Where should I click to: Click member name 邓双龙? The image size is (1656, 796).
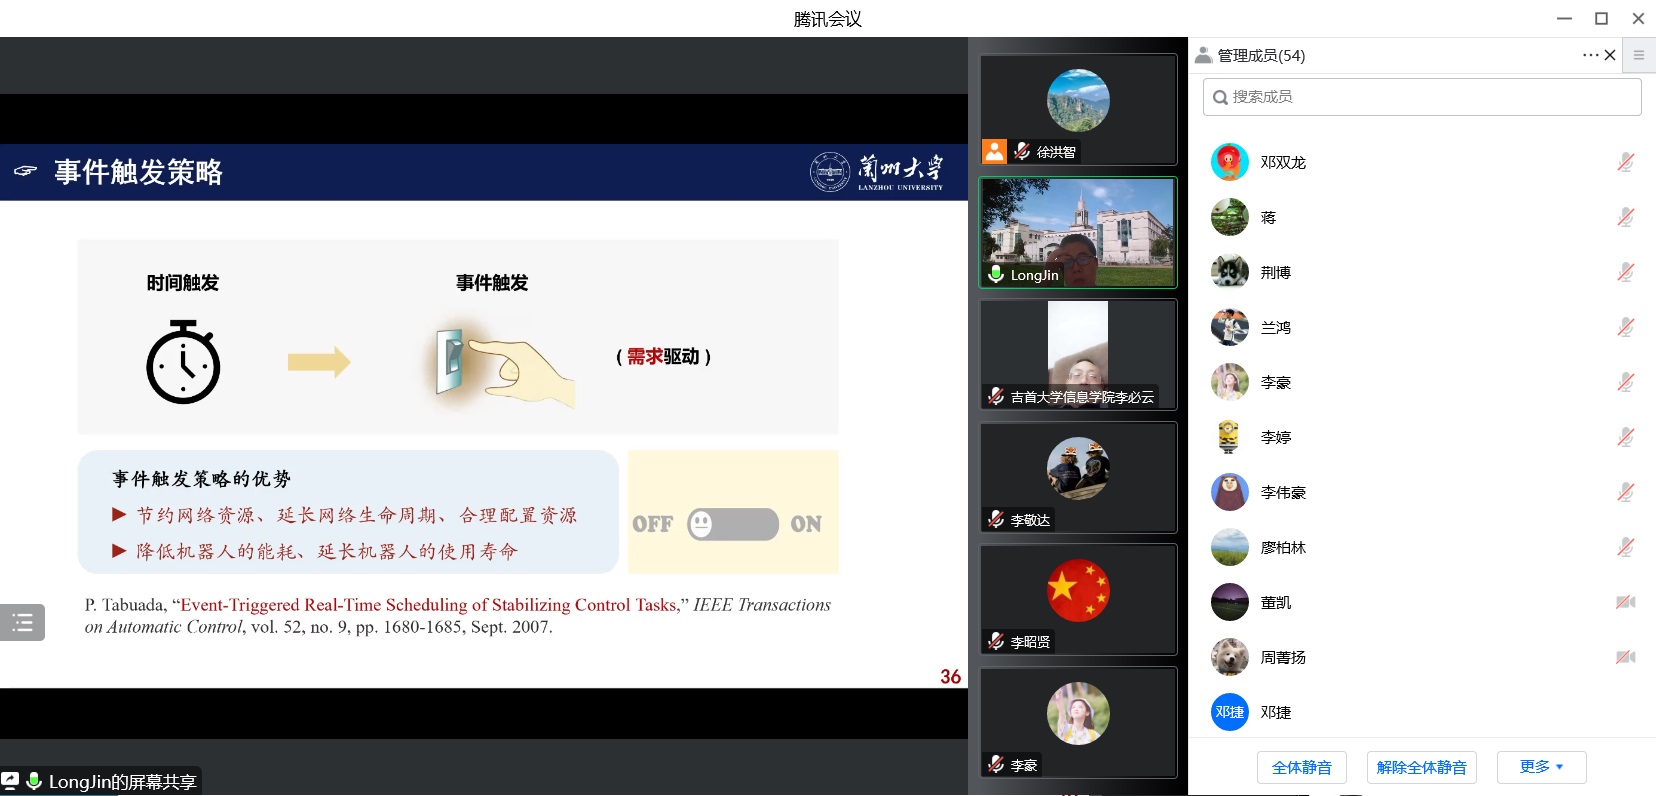1283,162
